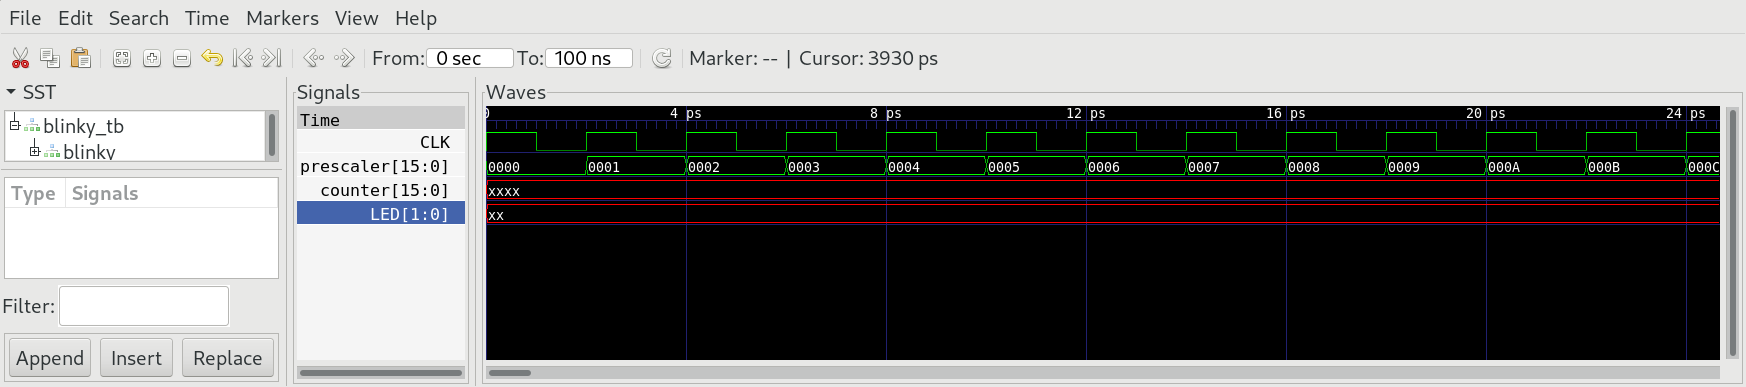Screen dimensions: 1746x387
Task: Click the Replace button
Action: [227, 358]
